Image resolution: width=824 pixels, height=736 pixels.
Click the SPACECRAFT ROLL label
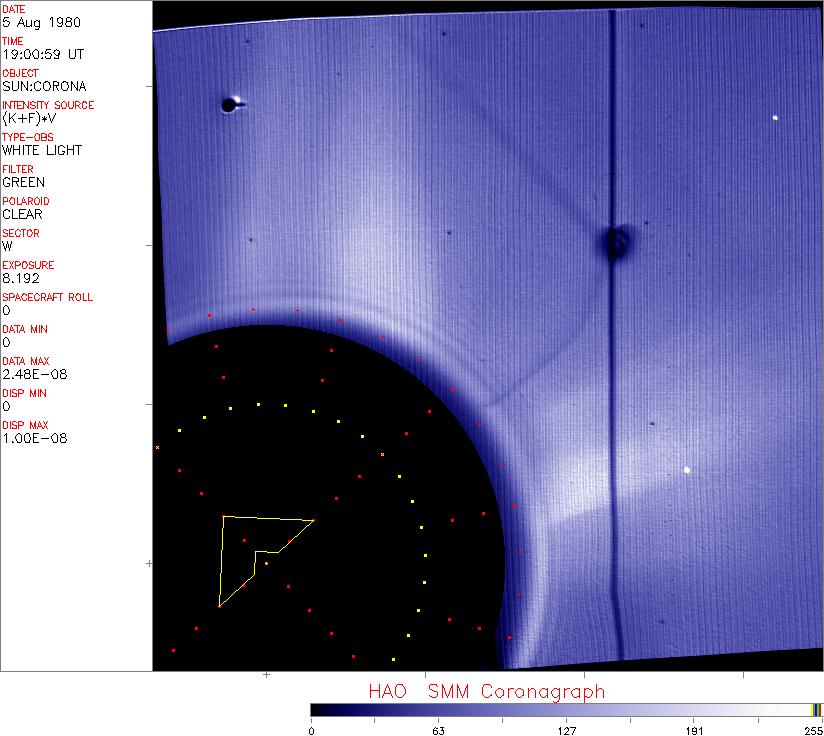(x=48, y=297)
